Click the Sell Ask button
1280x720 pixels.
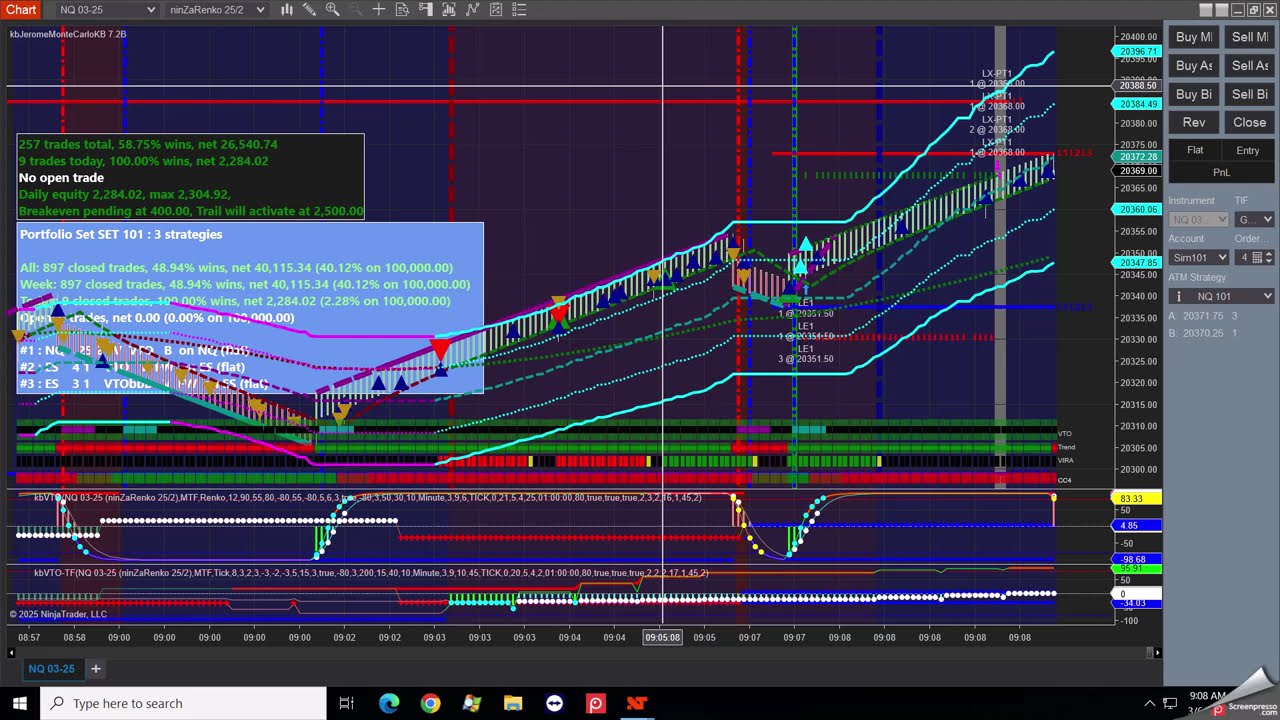tap(1249, 66)
